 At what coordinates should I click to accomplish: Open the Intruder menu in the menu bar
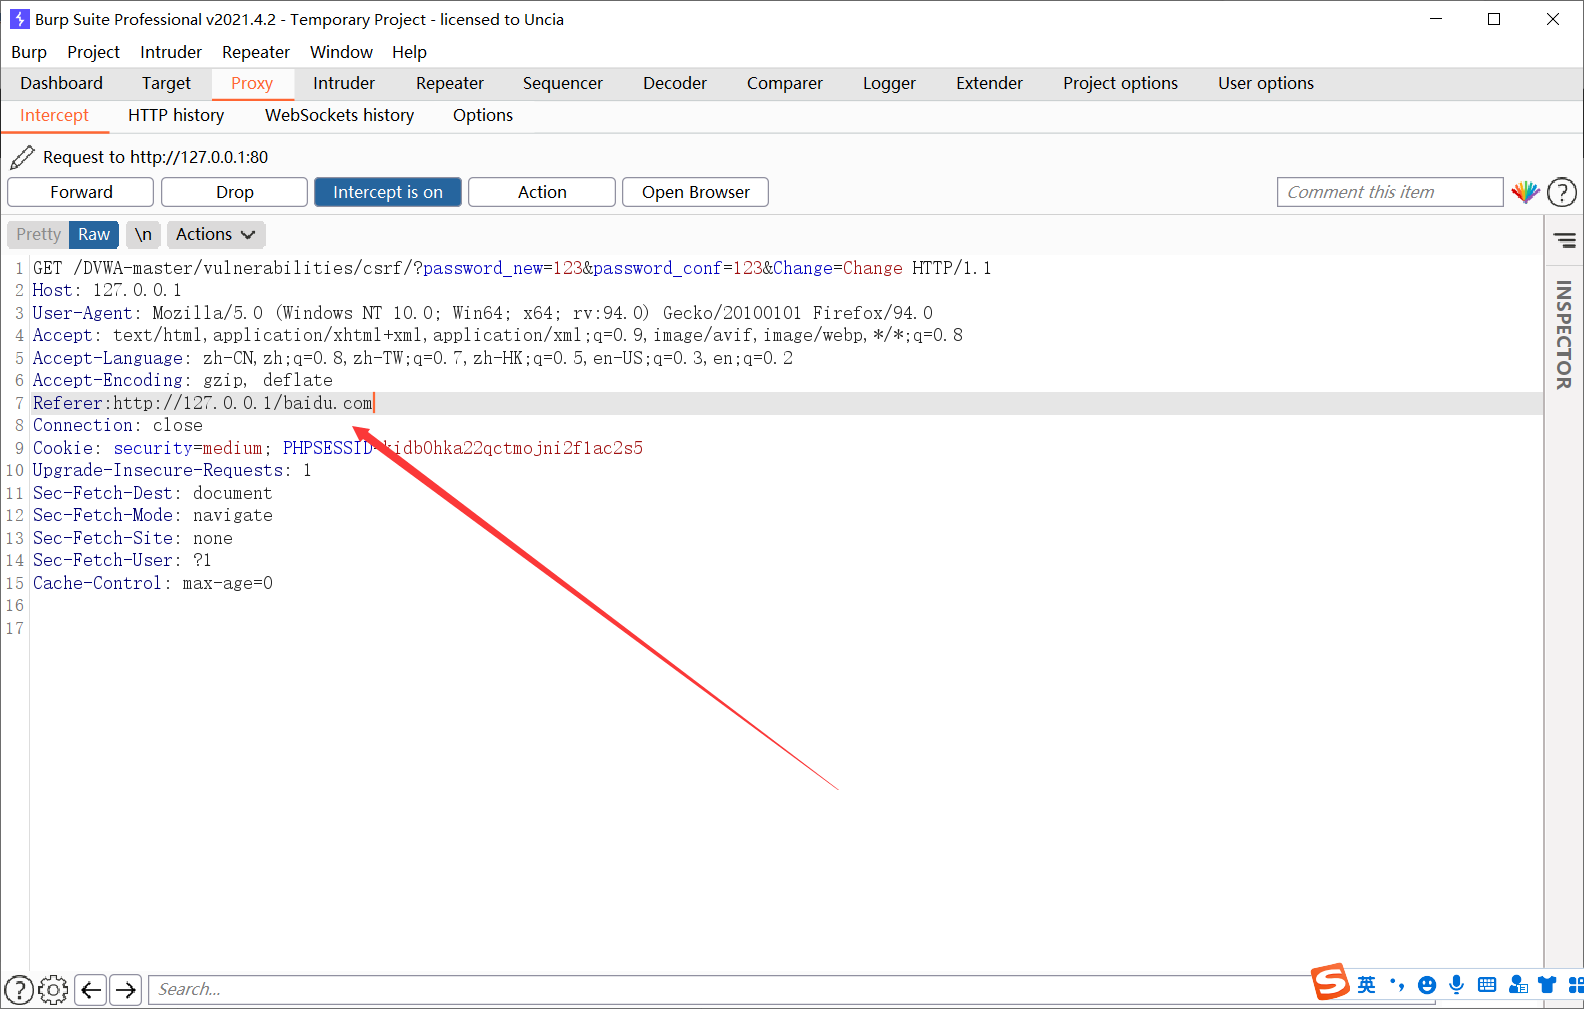click(x=171, y=52)
